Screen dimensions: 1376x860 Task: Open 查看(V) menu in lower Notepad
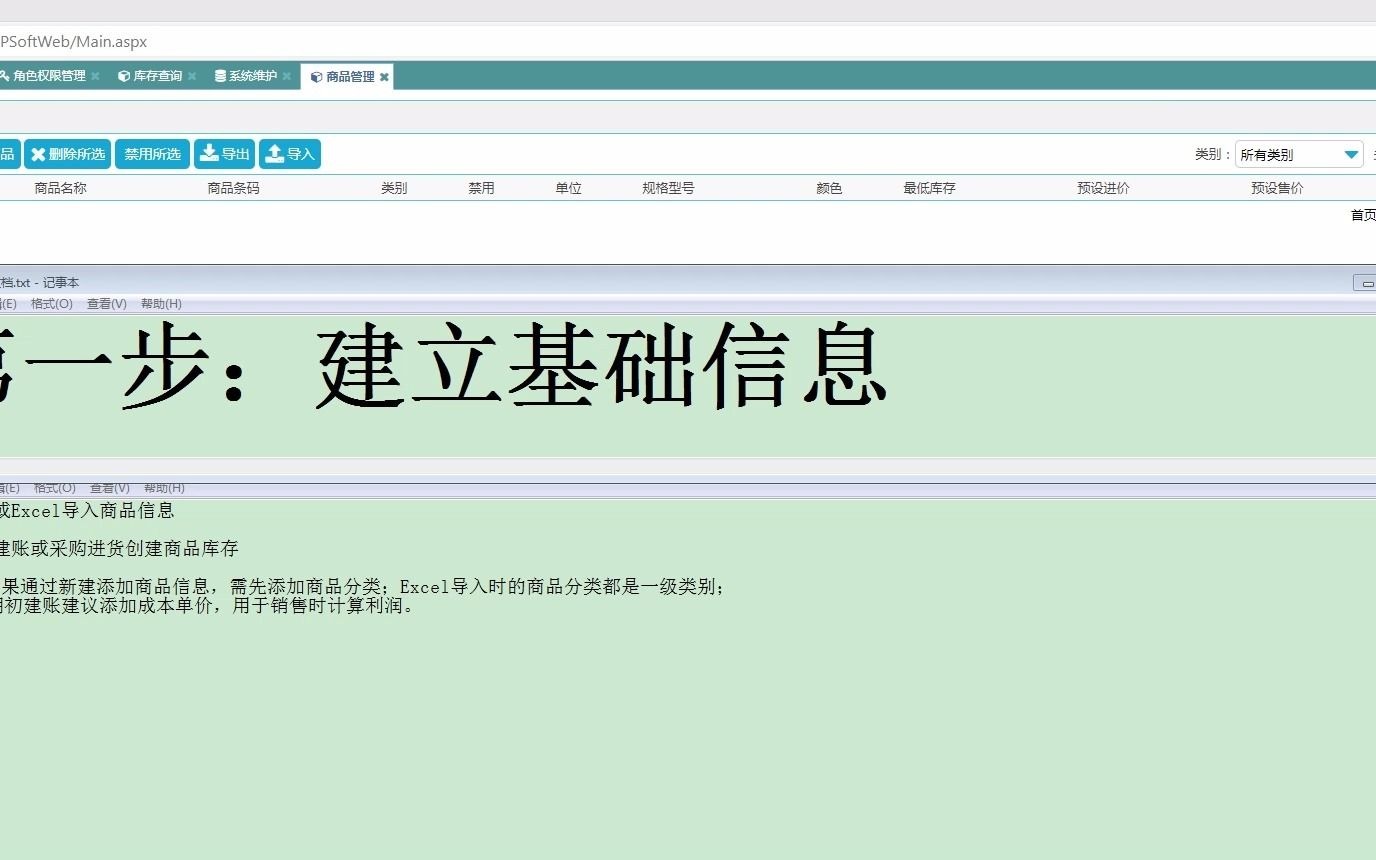(110, 488)
